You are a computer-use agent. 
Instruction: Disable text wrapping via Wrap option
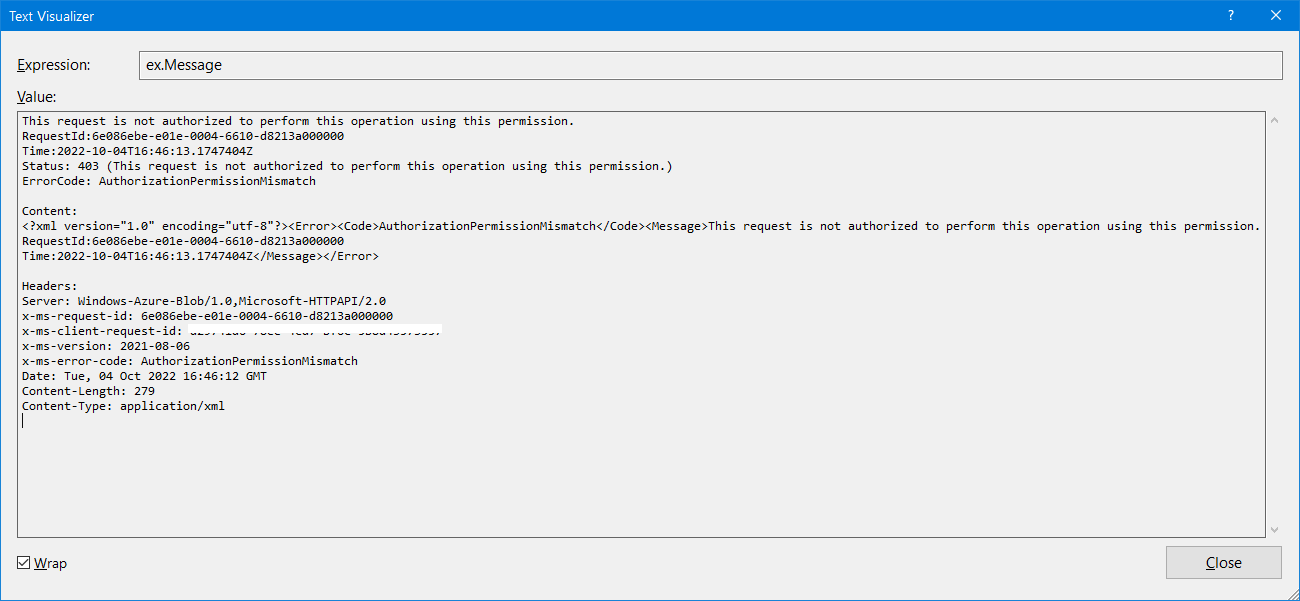click(22, 562)
